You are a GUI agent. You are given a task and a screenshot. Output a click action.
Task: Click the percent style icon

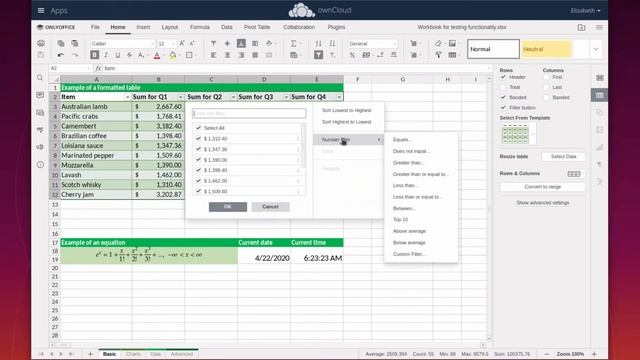tap(352, 55)
